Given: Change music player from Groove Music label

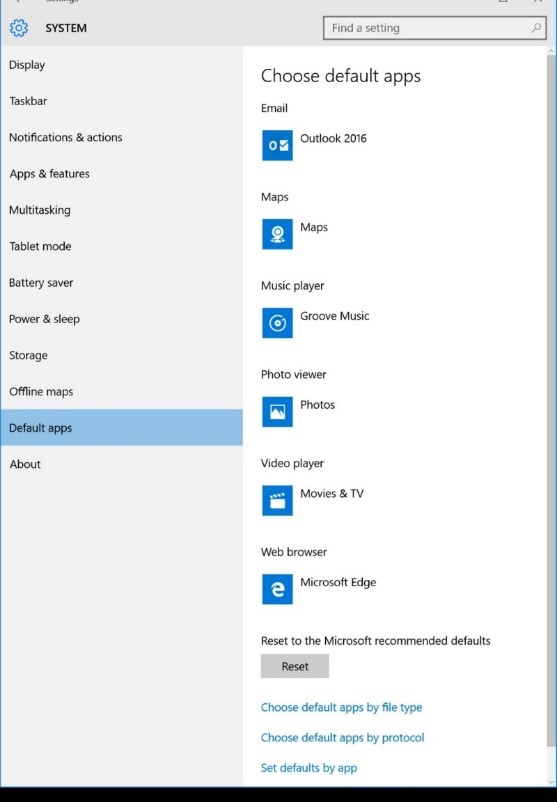Looking at the screenshot, I should [x=335, y=316].
